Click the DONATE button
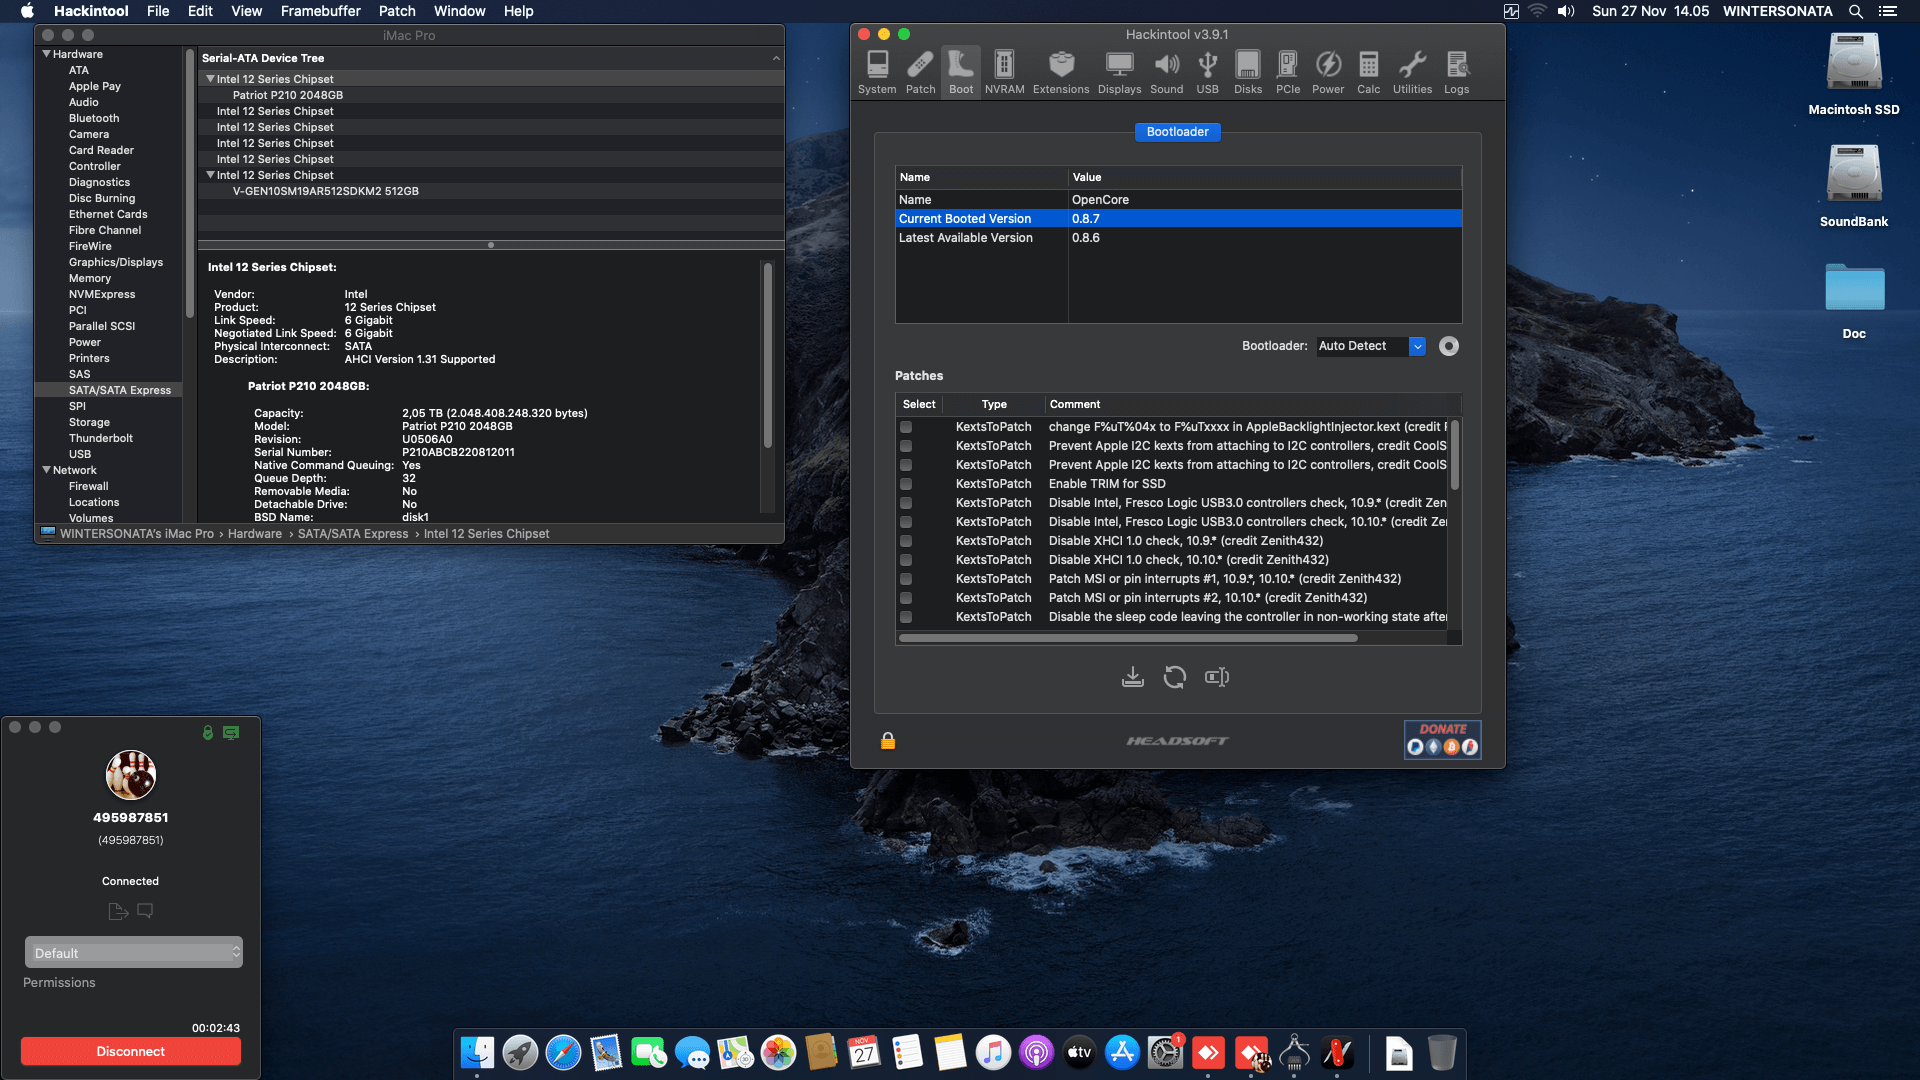Image resolution: width=1920 pixels, height=1080 pixels. [x=1442, y=740]
